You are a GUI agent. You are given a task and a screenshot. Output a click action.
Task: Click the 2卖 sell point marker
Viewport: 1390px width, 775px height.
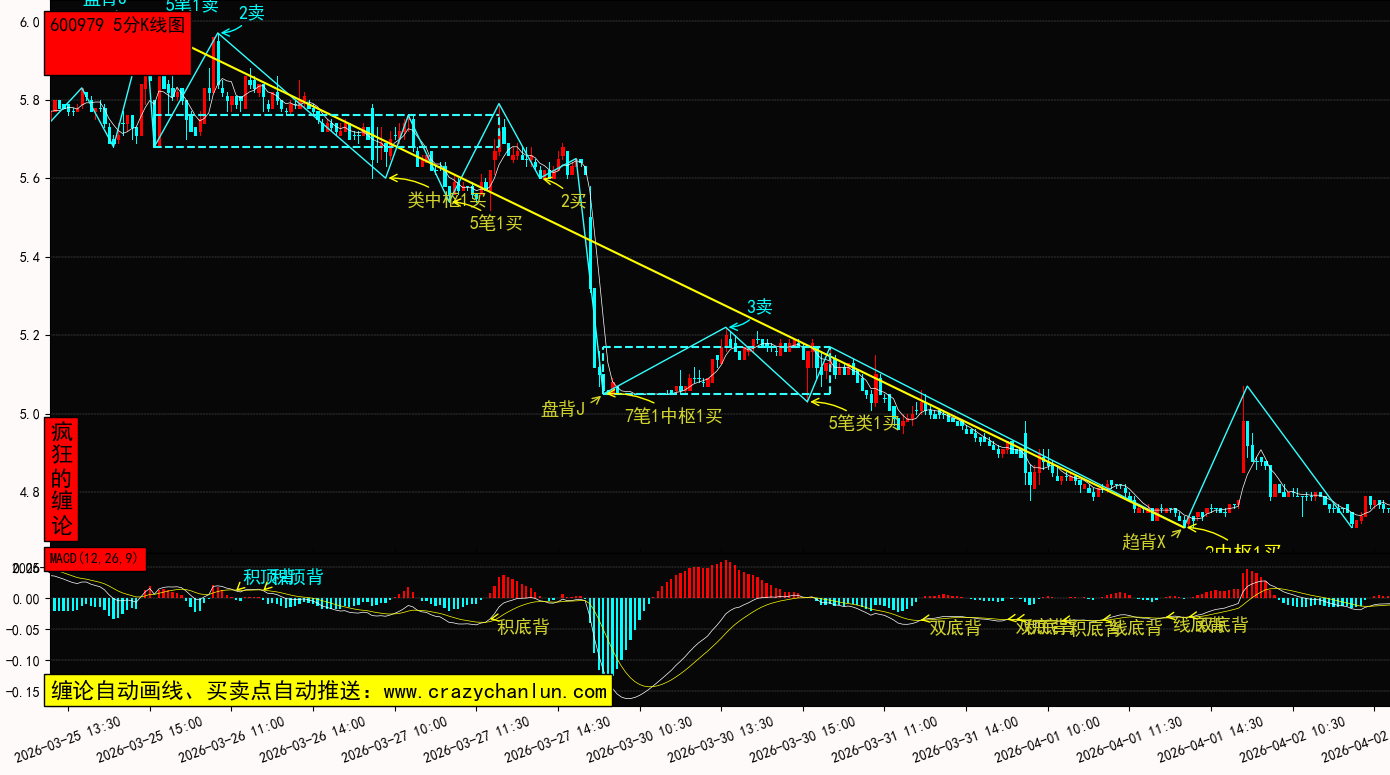coord(251,13)
